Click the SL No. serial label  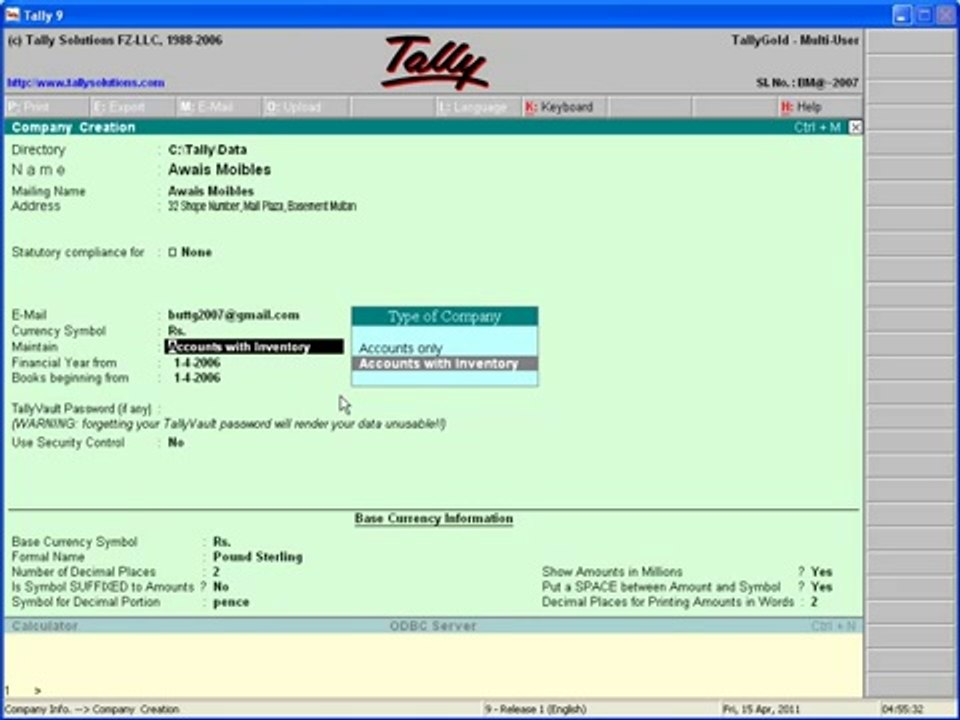807,83
